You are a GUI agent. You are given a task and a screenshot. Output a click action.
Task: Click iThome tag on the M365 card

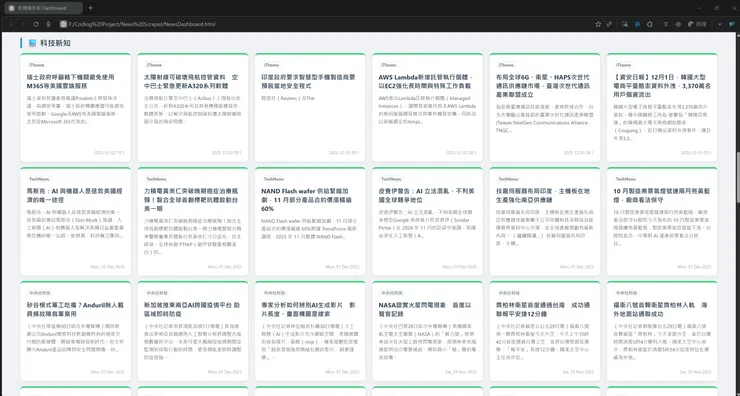pyautogui.click(x=36, y=65)
